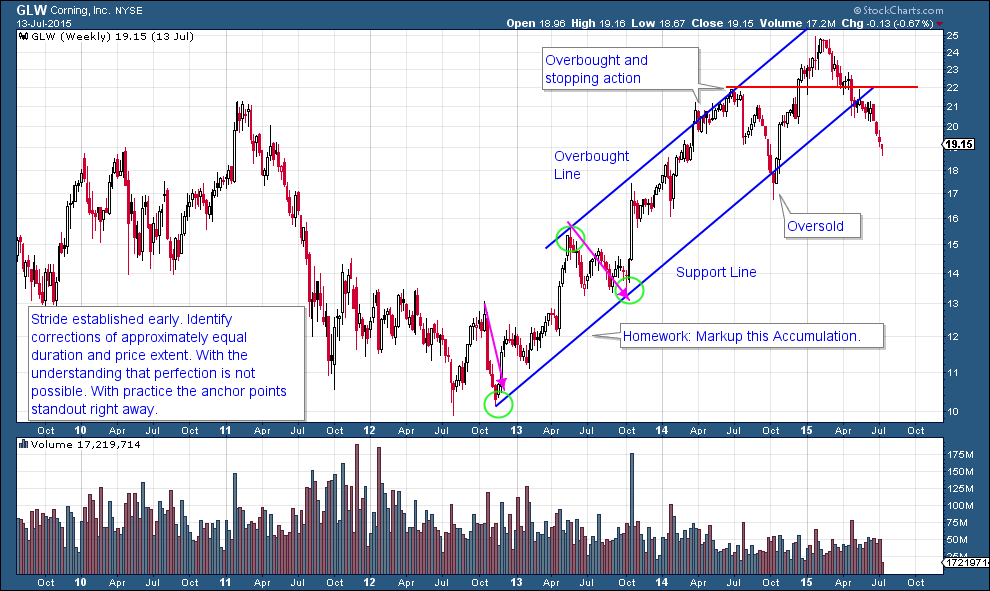Click the price axis label 25
This screenshot has width=990, height=591.
pos(953,35)
